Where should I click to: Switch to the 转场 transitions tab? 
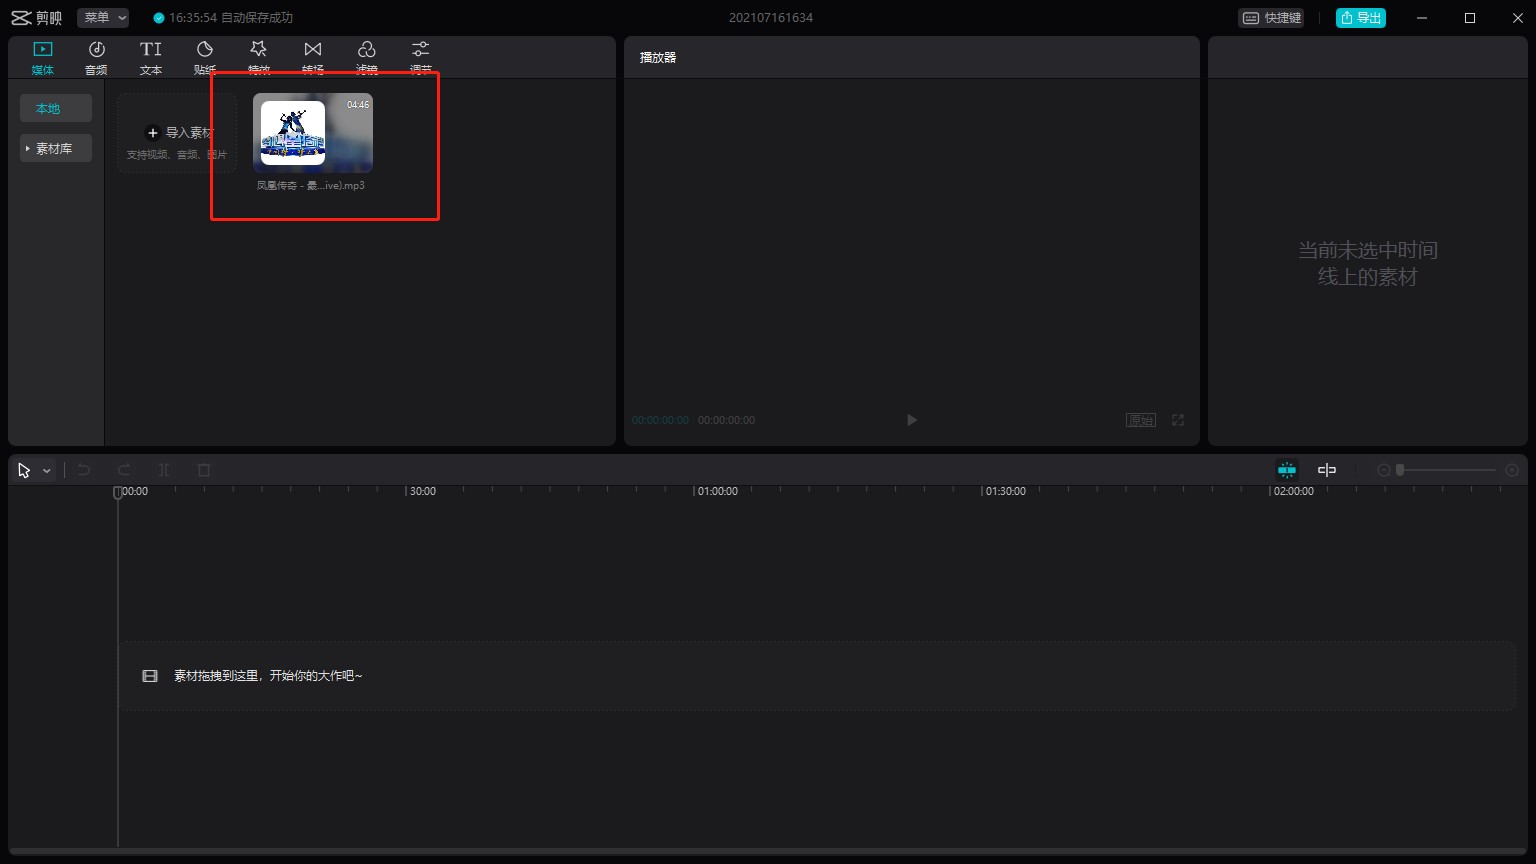313,58
